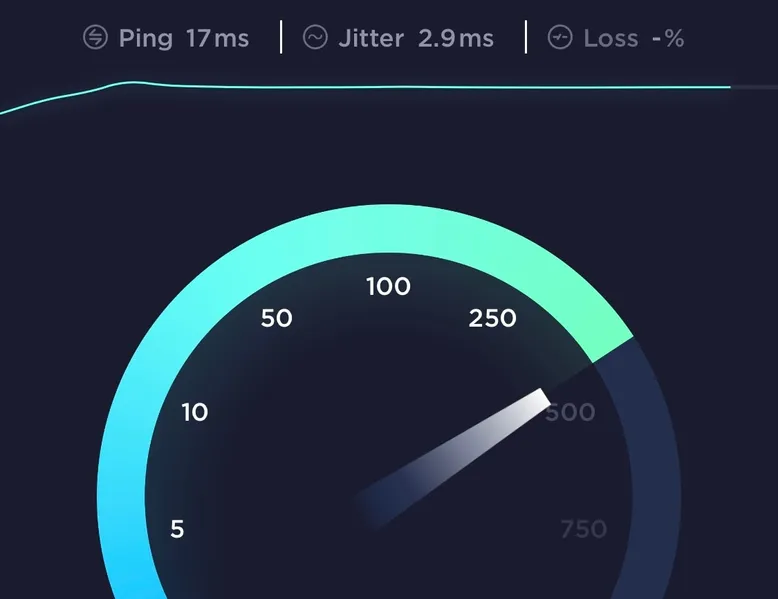This screenshot has width=778, height=599.
Task: Select the Jitter 2.9 ms reading
Action: pyautogui.click(x=416, y=38)
